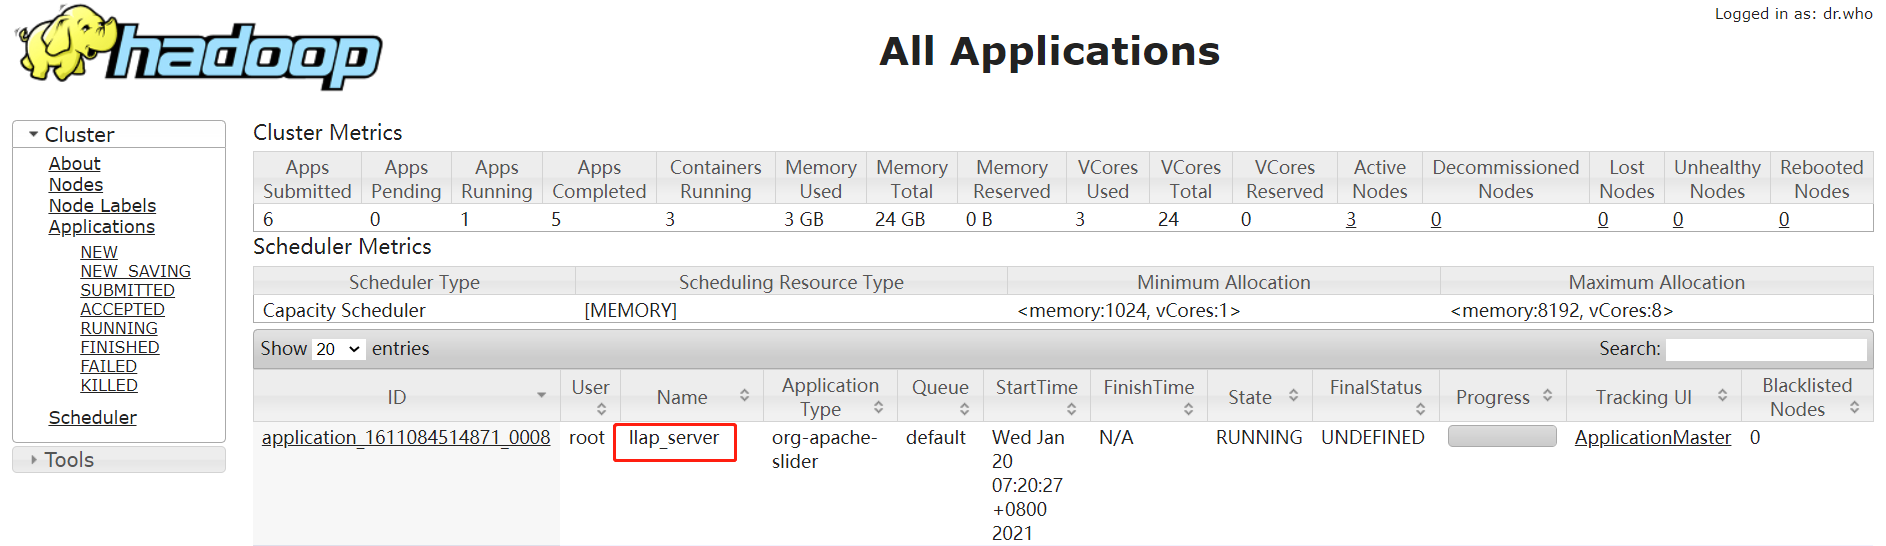The width and height of the screenshot is (1886, 546).
Task: Filter applications by NEW_SAVING state
Action: click(135, 272)
